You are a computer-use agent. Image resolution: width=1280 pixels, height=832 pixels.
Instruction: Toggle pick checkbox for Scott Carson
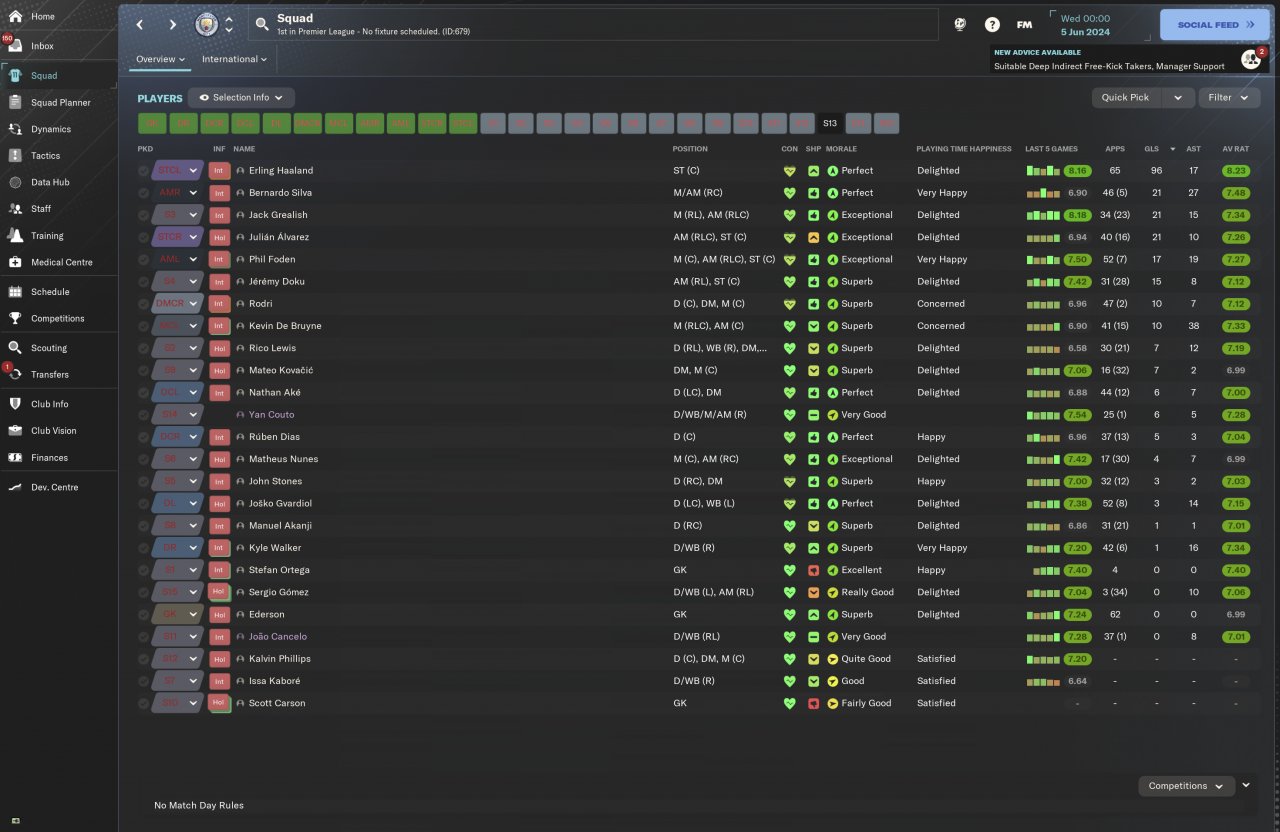coord(144,703)
